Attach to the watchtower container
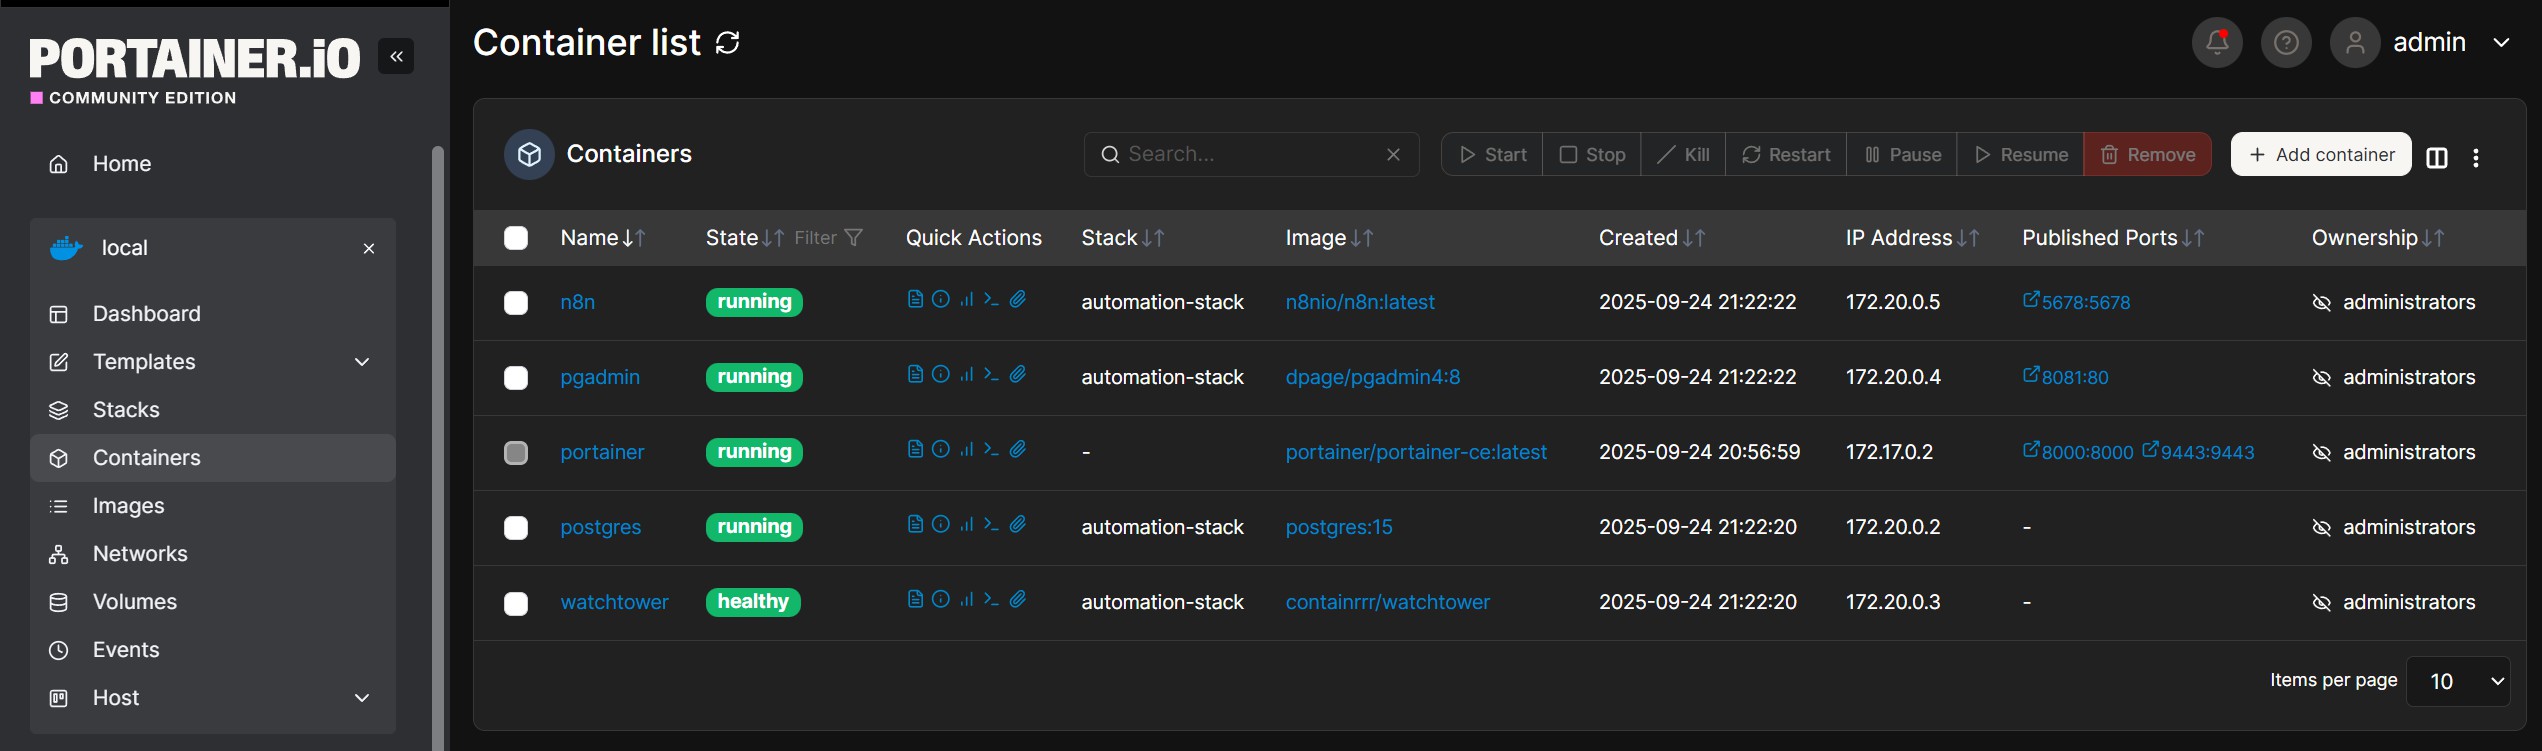 coord(1018,599)
